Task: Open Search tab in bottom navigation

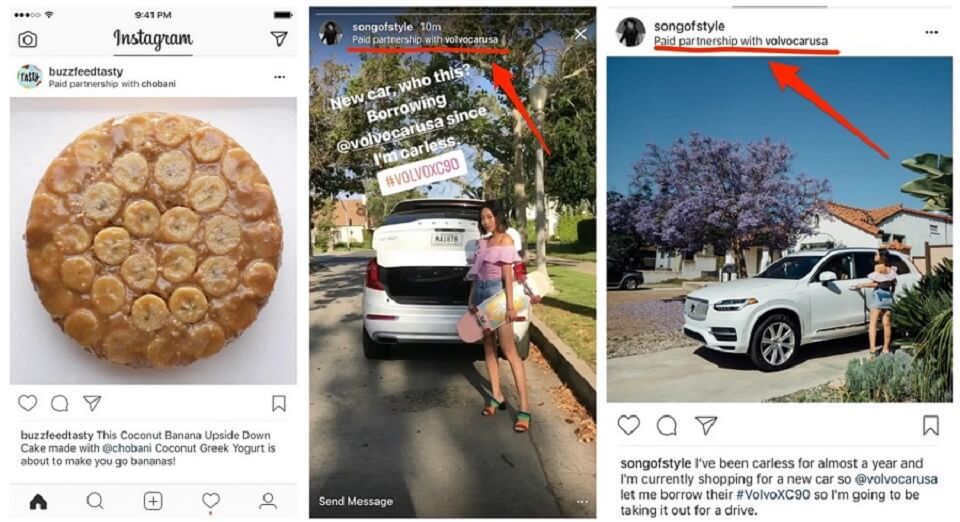Action: pyautogui.click(x=95, y=501)
